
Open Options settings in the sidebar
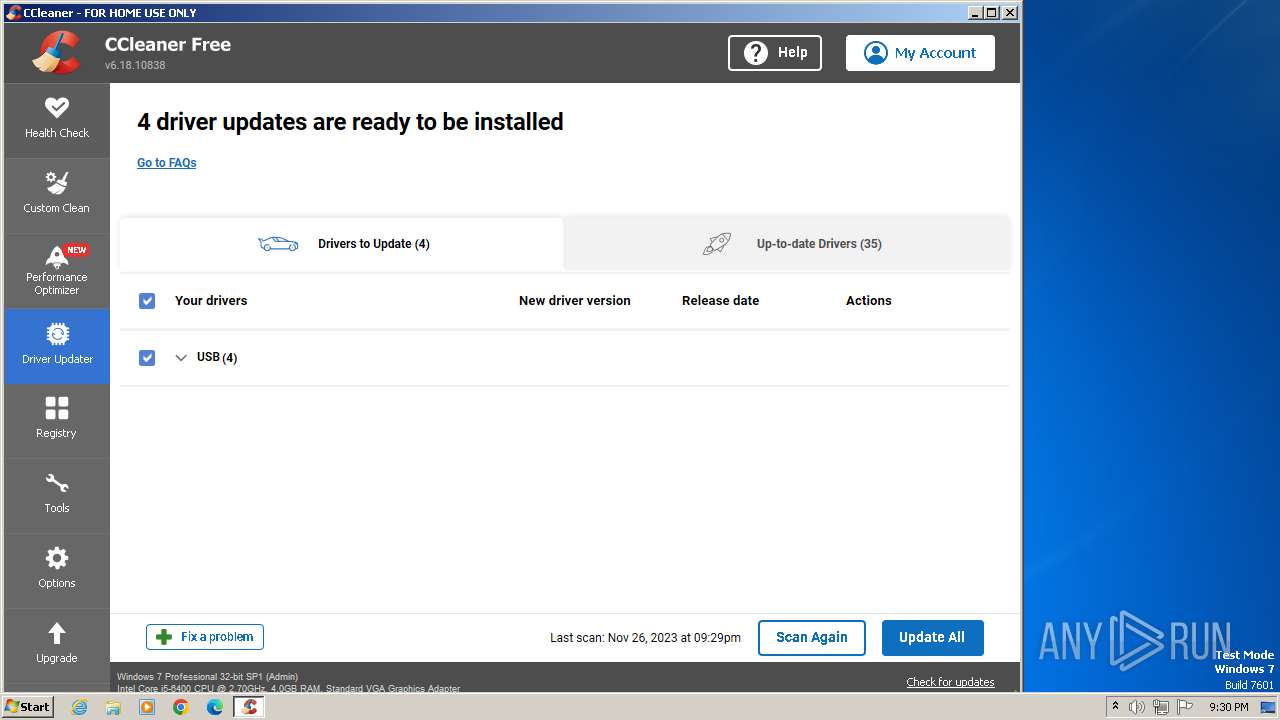57,570
